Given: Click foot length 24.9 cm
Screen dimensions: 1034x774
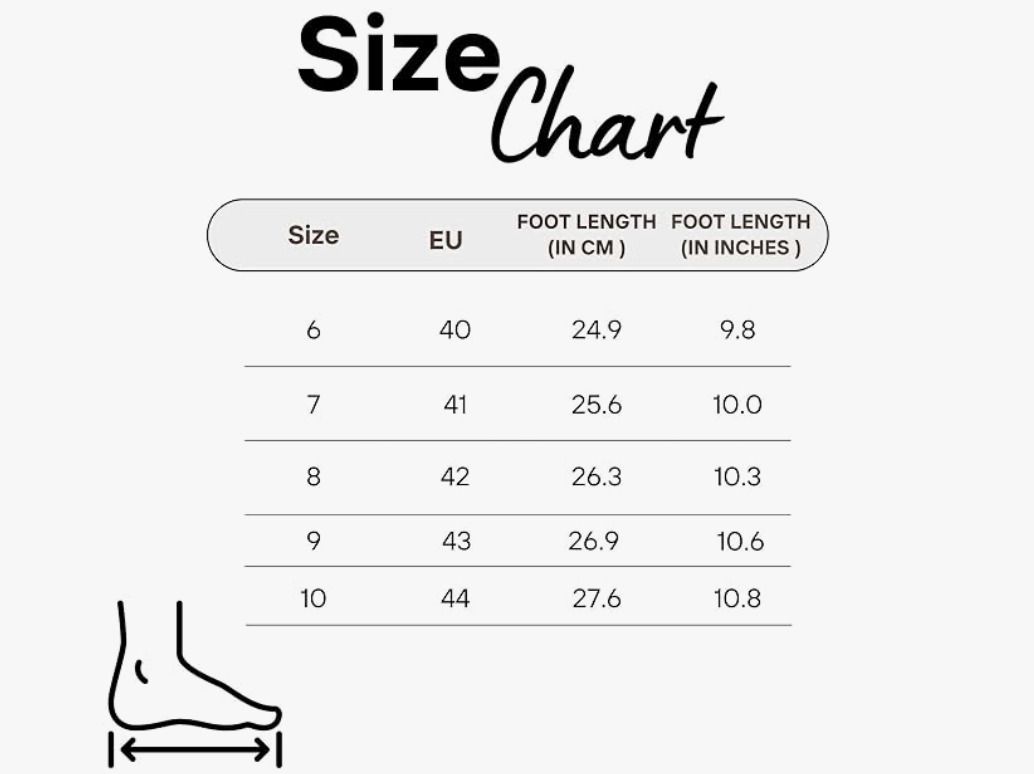Looking at the screenshot, I should tap(596, 330).
